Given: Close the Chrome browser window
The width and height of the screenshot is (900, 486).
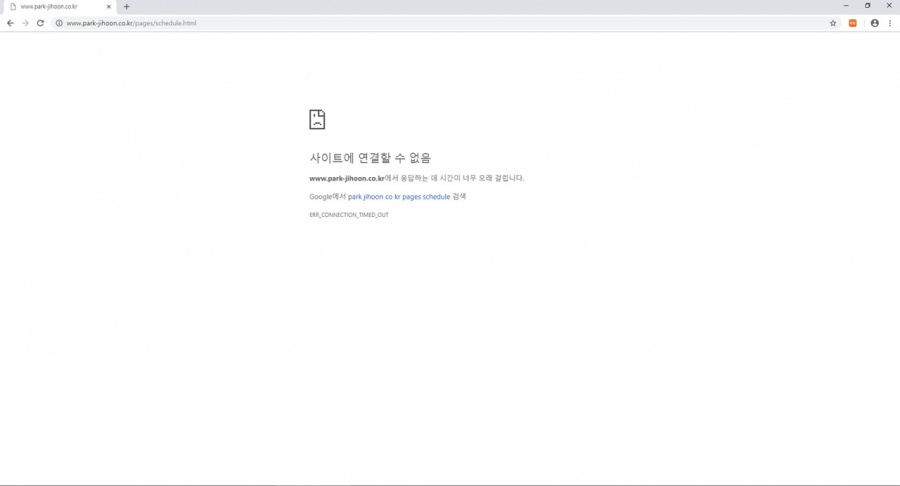Looking at the screenshot, I should click(x=888, y=6).
